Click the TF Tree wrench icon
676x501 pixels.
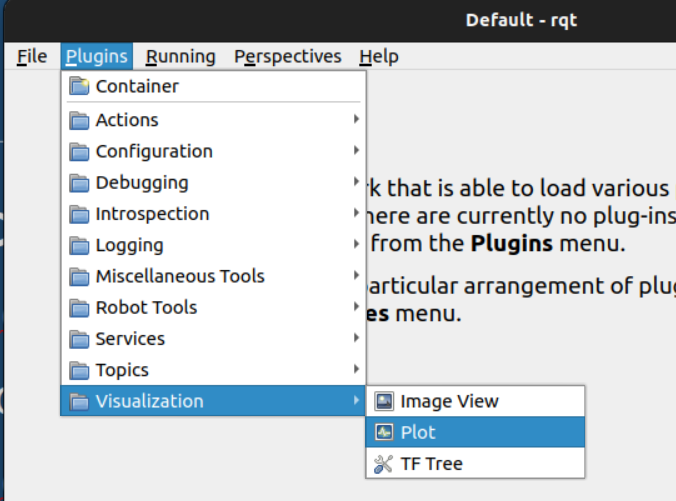(x=383, y=464)
